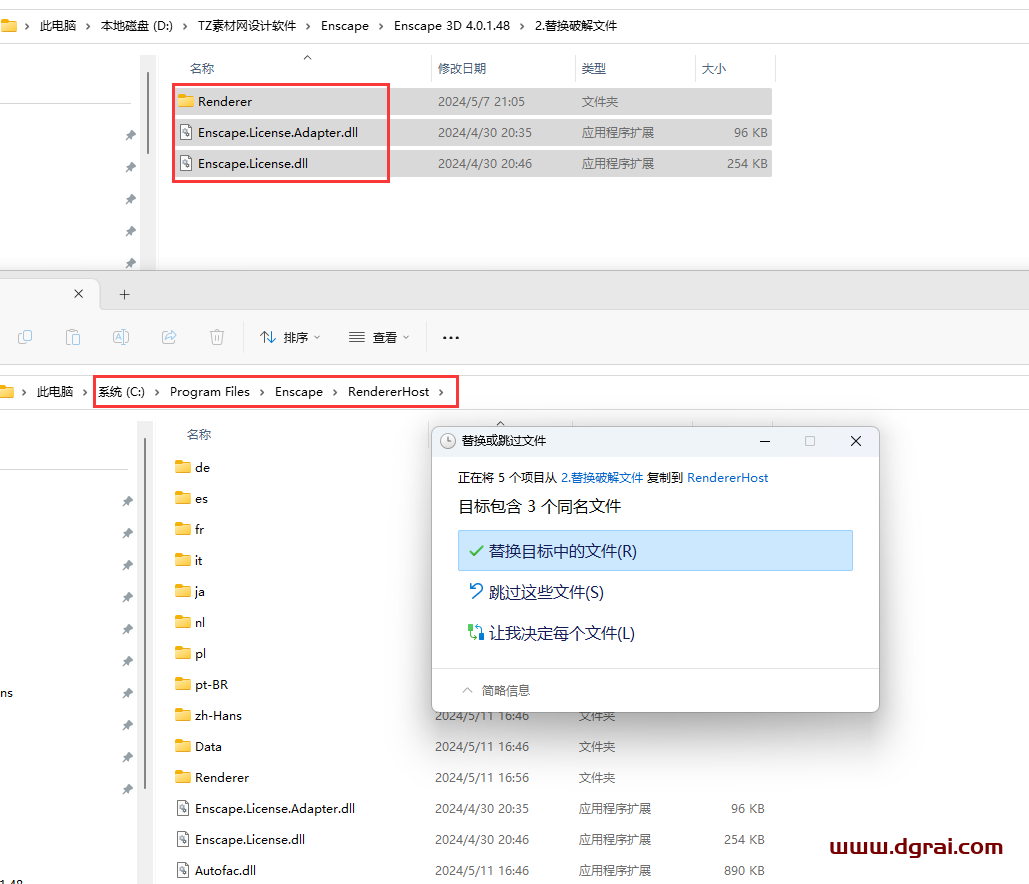
Task: Click 本地磁盘 (D:) in the breadcrumb
Action: pyautogui.click(x=136, y=26)
